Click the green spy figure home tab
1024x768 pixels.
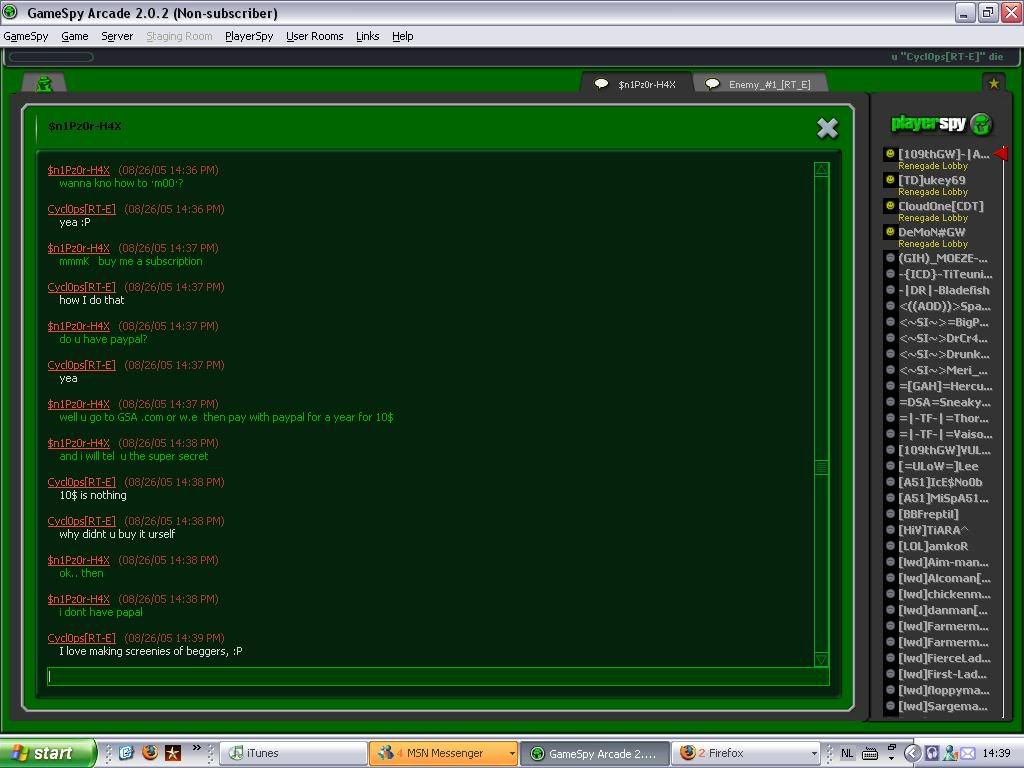[44, 84]
